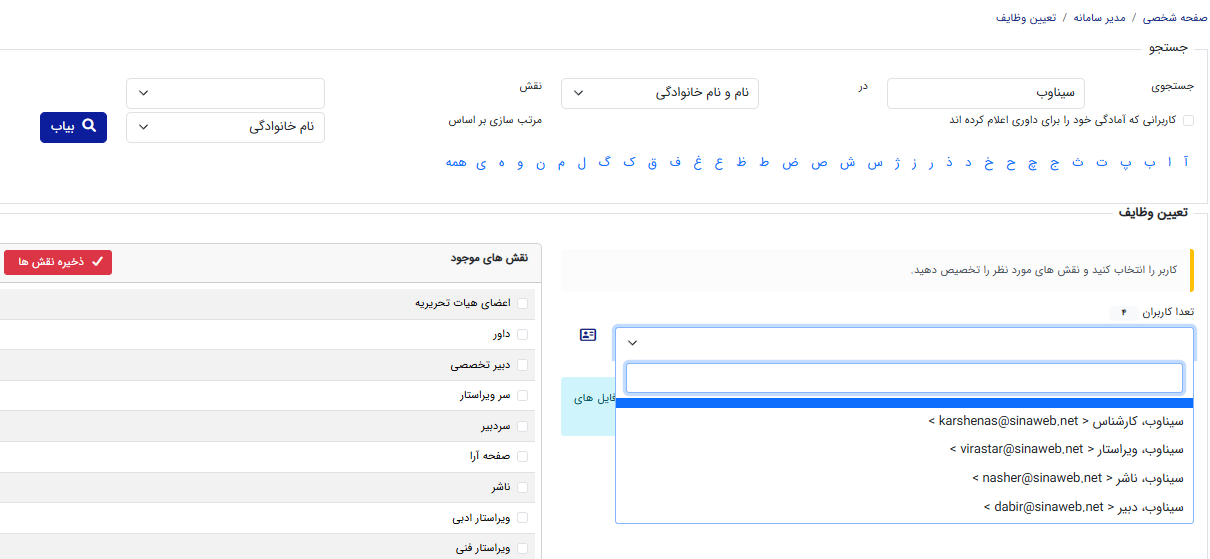Image resolution: width=1210 pixels, height=559 pixels.
Task: Click the بیاب search button
Action: tap(73, 127)
